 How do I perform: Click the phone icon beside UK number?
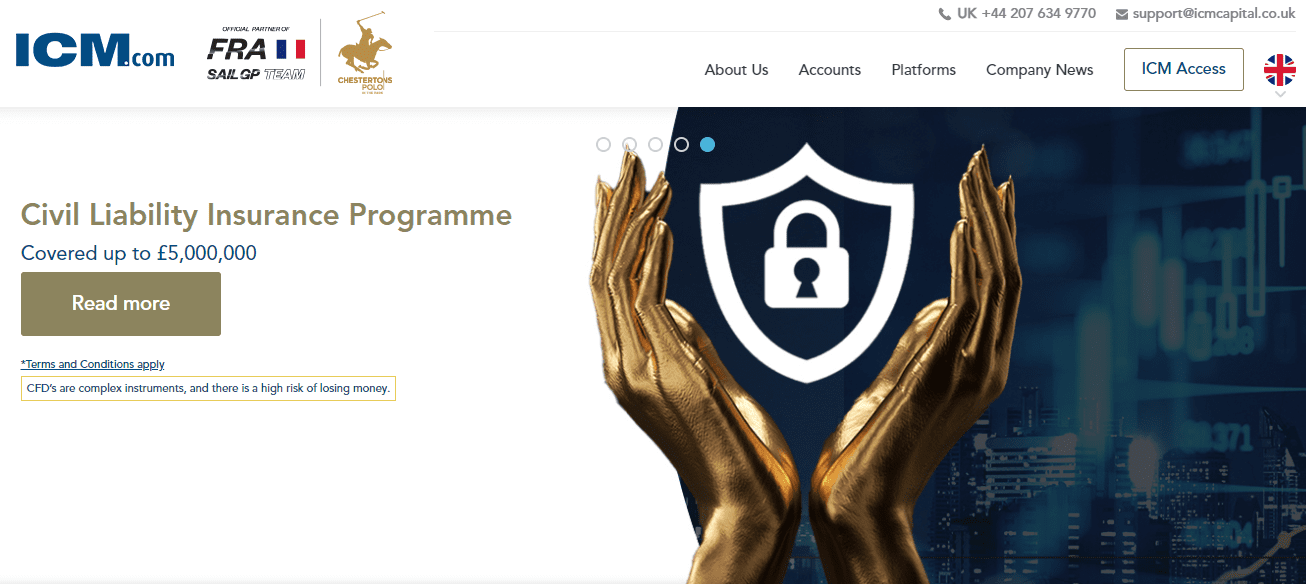945,14
